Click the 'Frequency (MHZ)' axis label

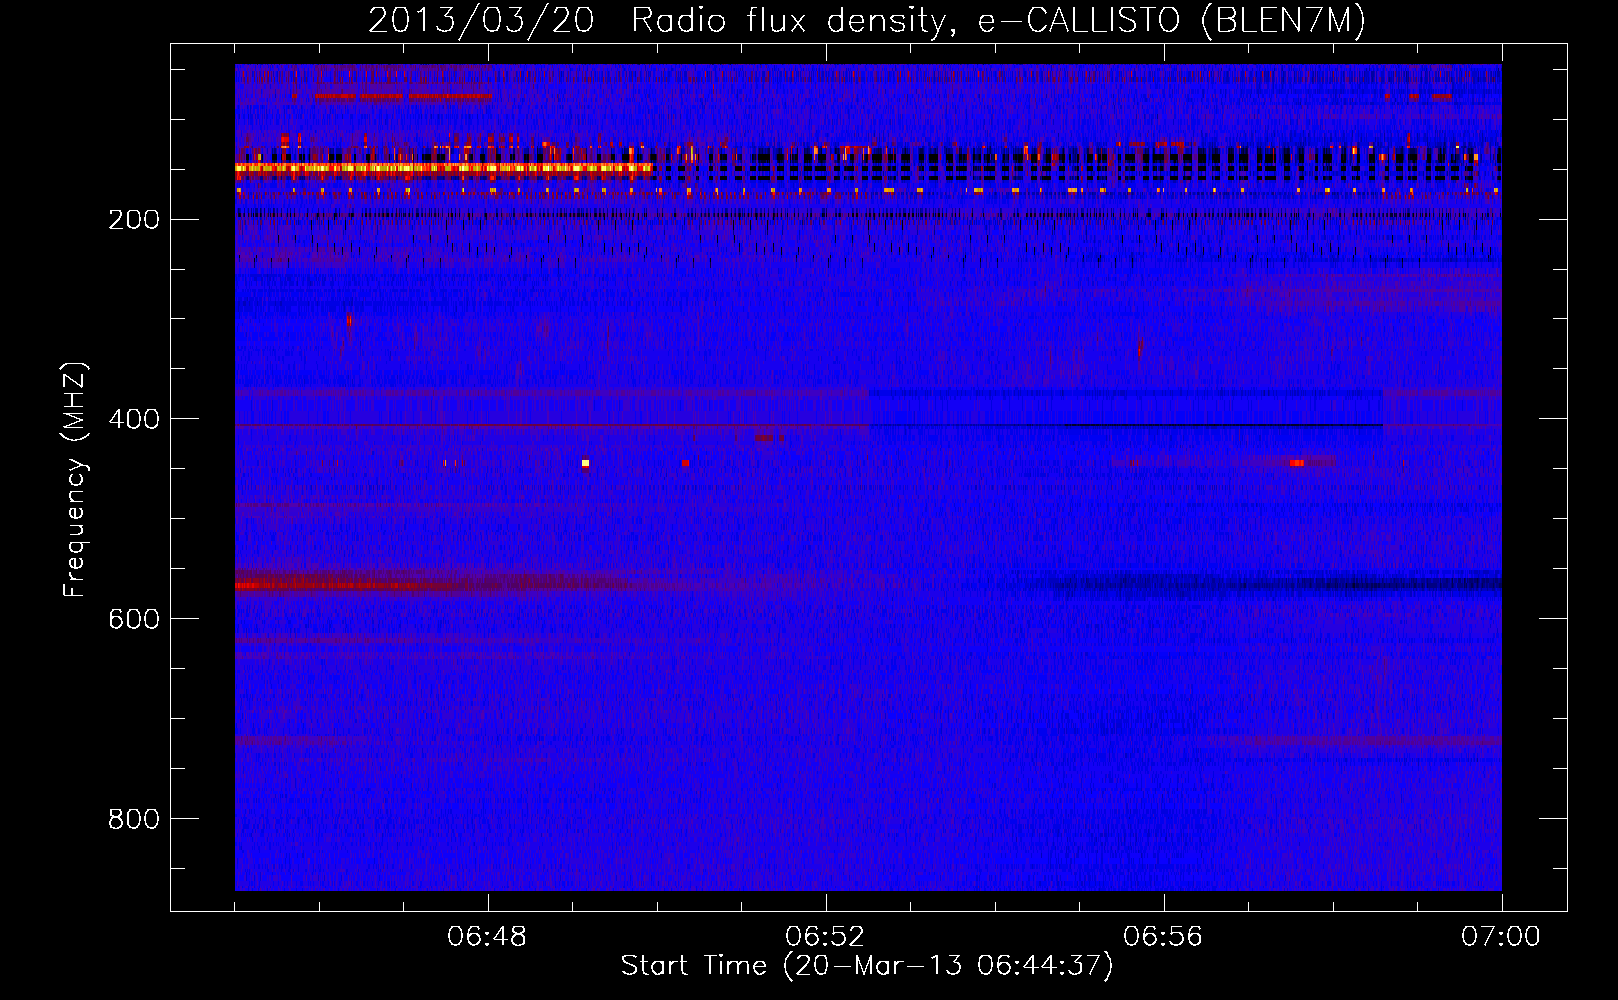pyautogui.click(x=75, y=479)
